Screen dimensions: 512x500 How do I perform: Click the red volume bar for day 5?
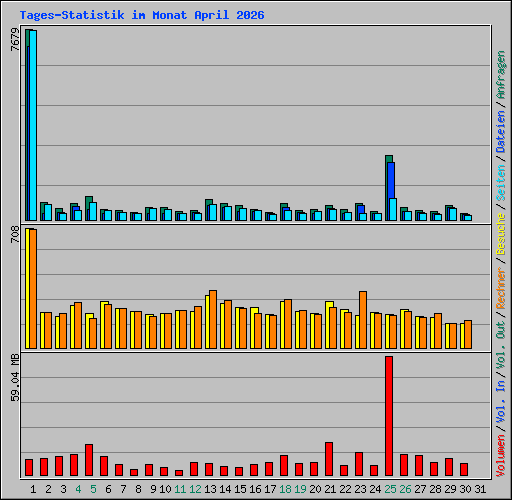[89, 460]
